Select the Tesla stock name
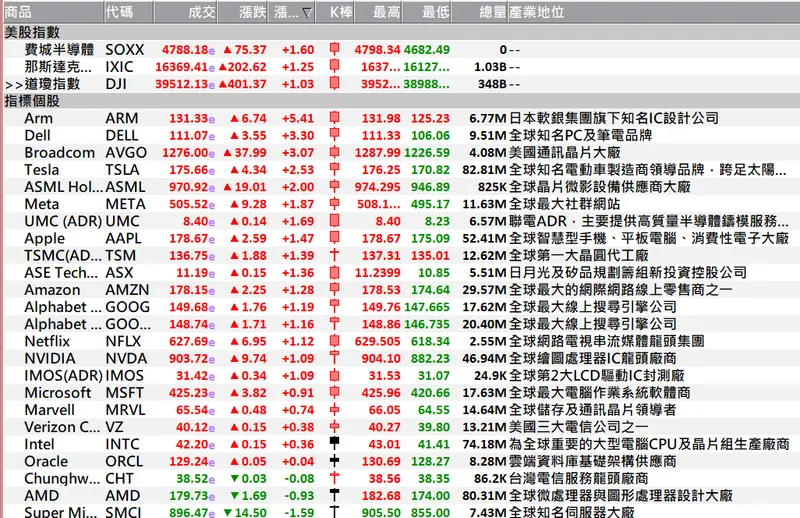Viewport: 800px width, 518px height. (41, 169)
